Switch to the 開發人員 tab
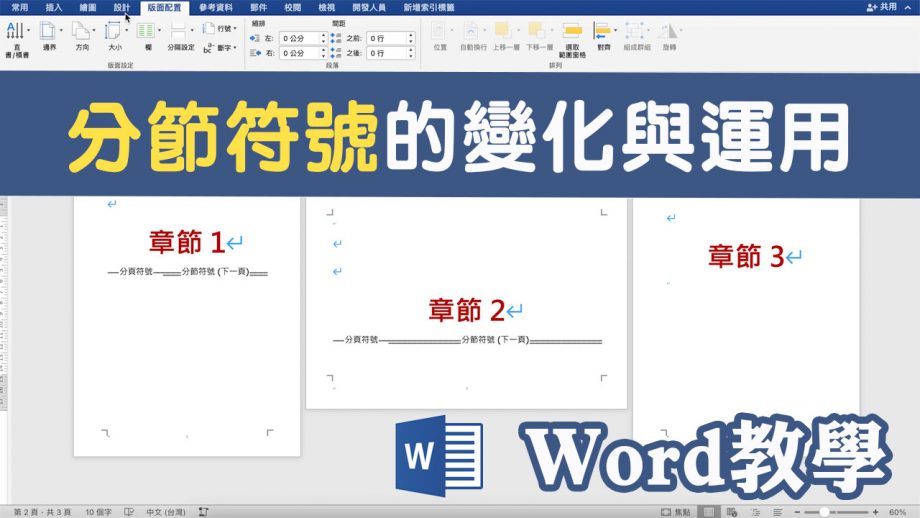Viewport: 920px width, 518px height. coord(369,7)
